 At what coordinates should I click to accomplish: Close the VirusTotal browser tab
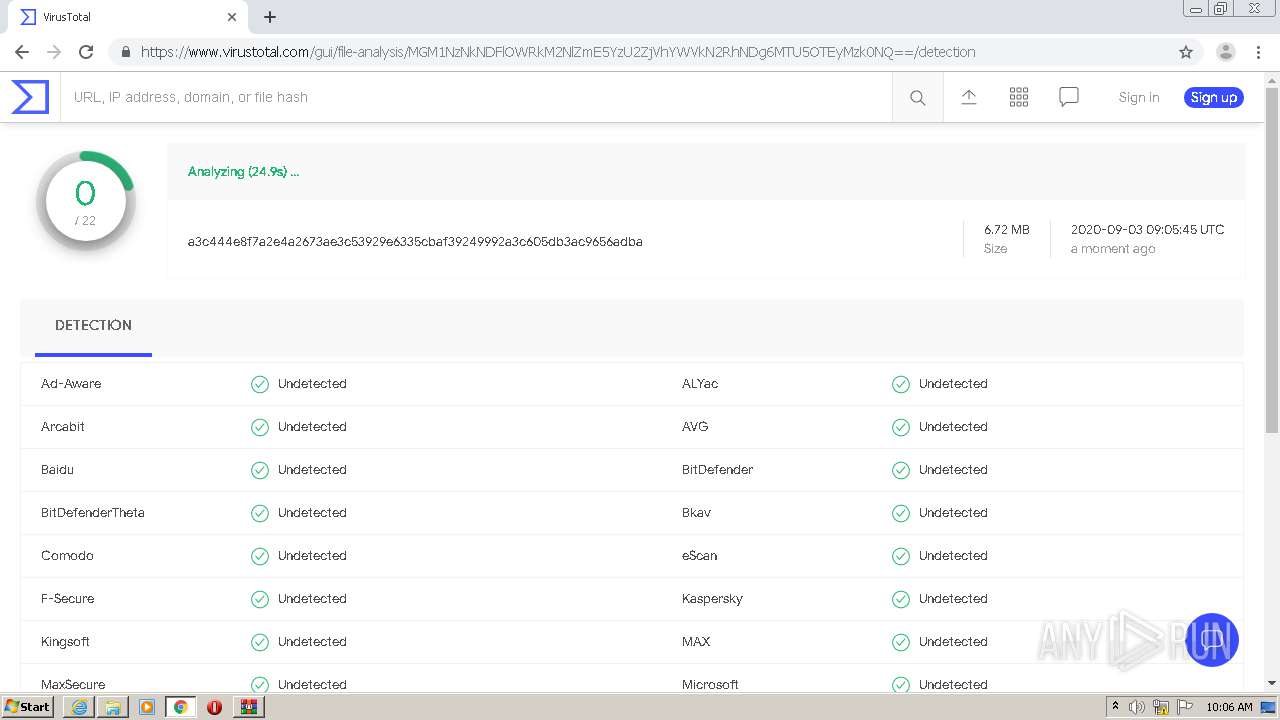coord(232,17)
